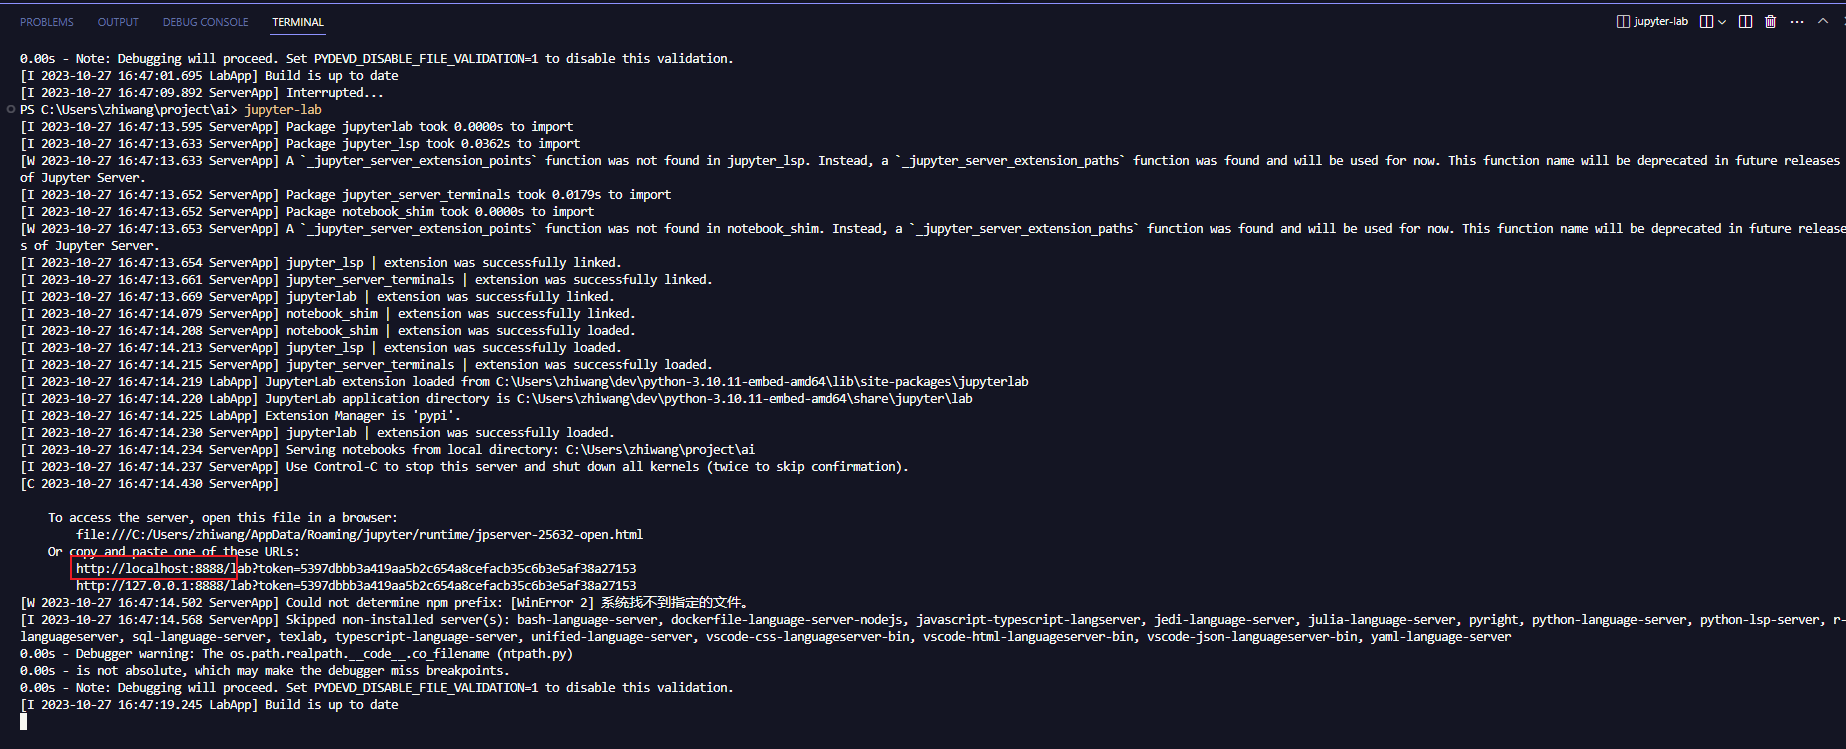Open the OUTPUT tab

[118, 22]
